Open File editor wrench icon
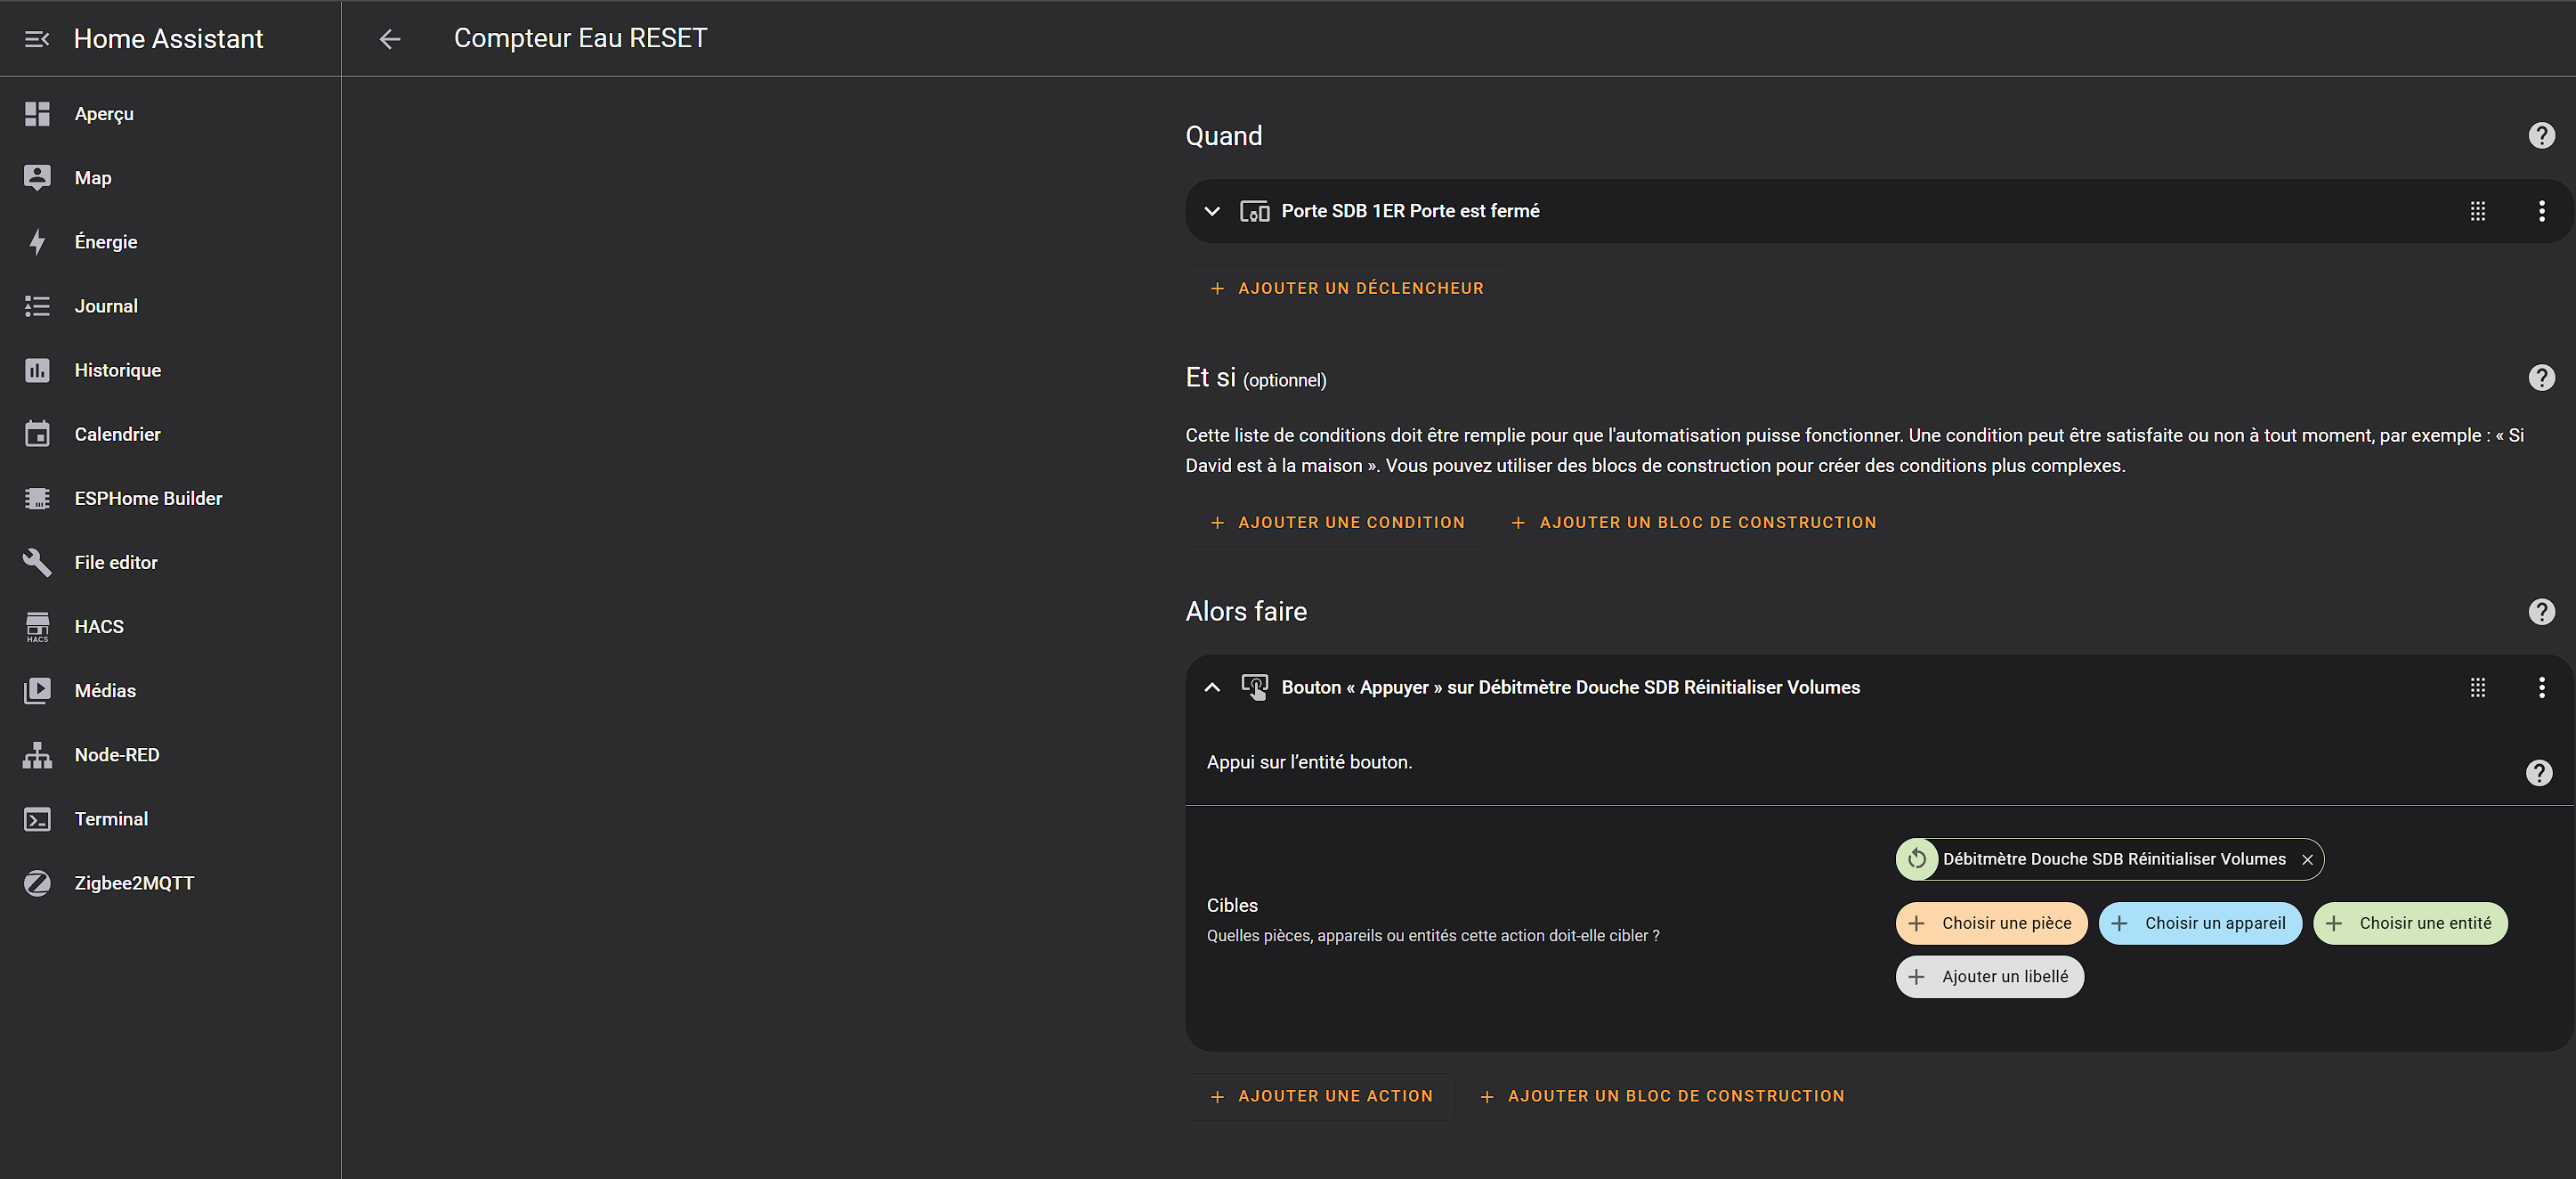This screenshot has width=2576, height=1179. [37, 562]
